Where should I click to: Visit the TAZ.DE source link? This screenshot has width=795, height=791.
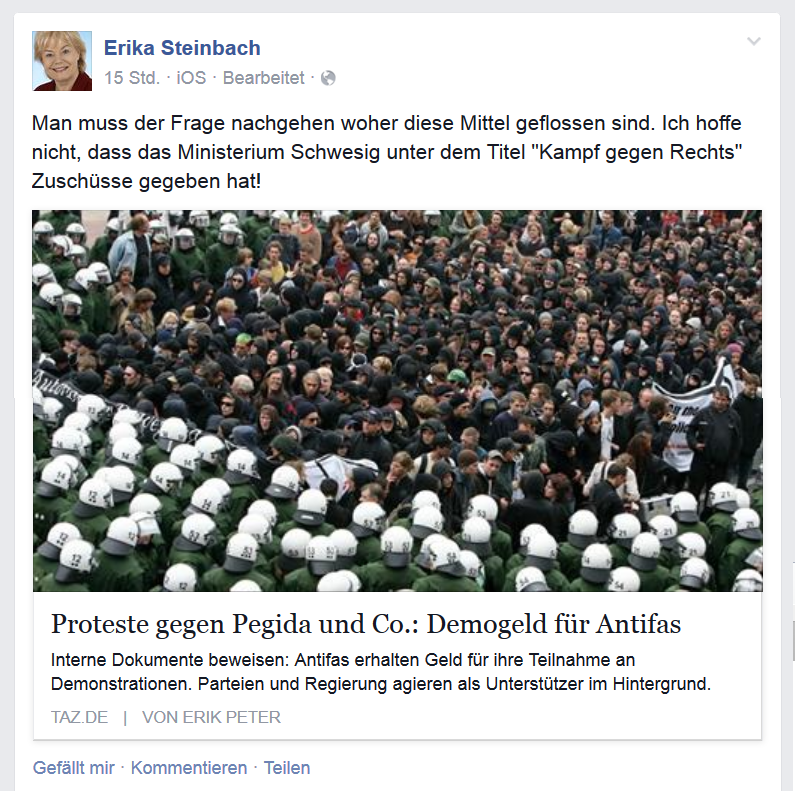click(80, 717)
